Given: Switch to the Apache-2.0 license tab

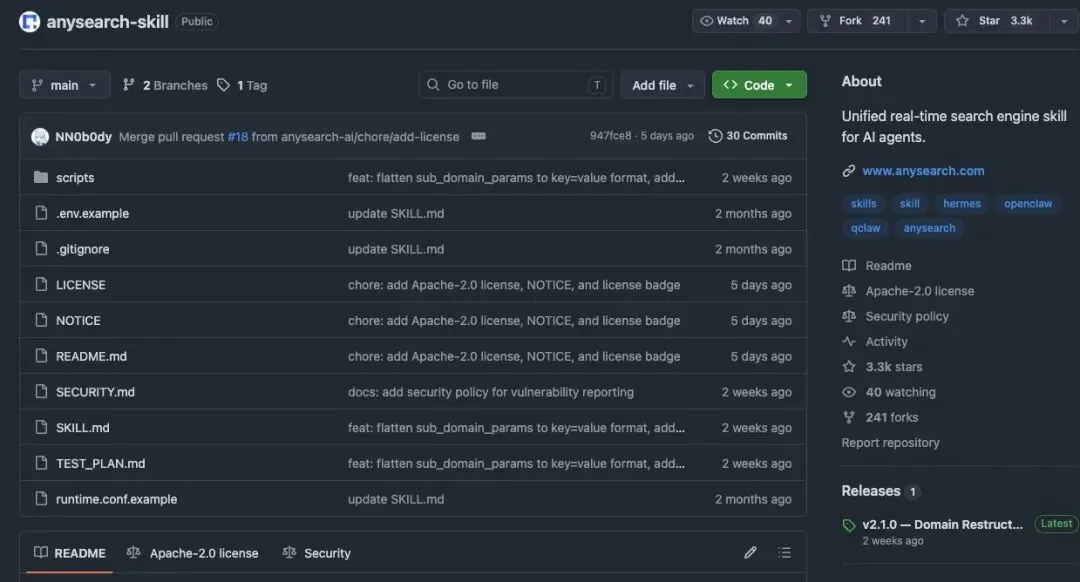Looking at the screenshot, I should point(192,553).
